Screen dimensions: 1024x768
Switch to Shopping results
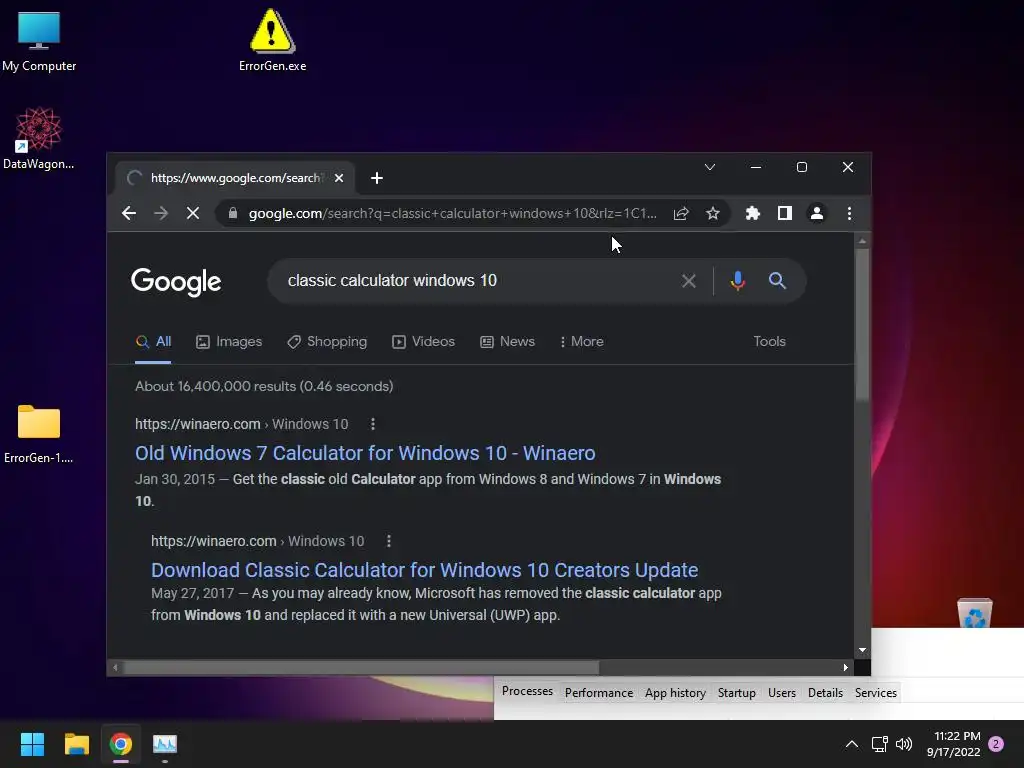[327, 342]
